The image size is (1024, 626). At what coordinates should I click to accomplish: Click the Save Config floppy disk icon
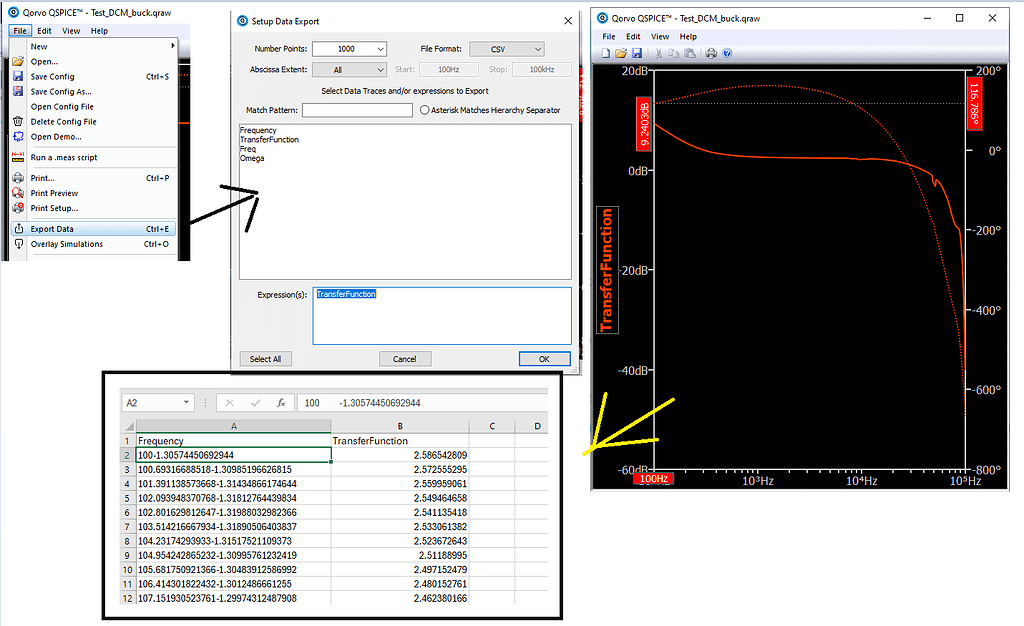(18, 76)
